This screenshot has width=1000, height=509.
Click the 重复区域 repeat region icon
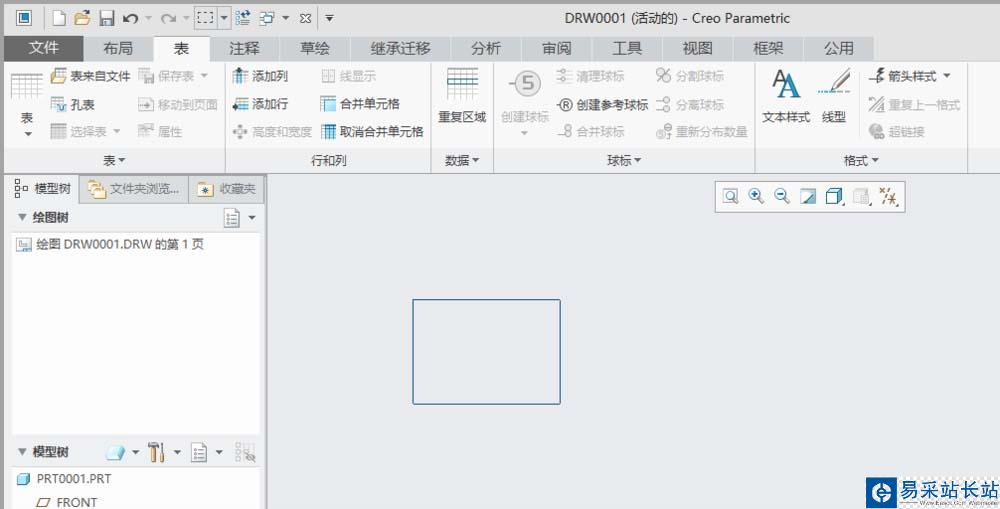462,84
